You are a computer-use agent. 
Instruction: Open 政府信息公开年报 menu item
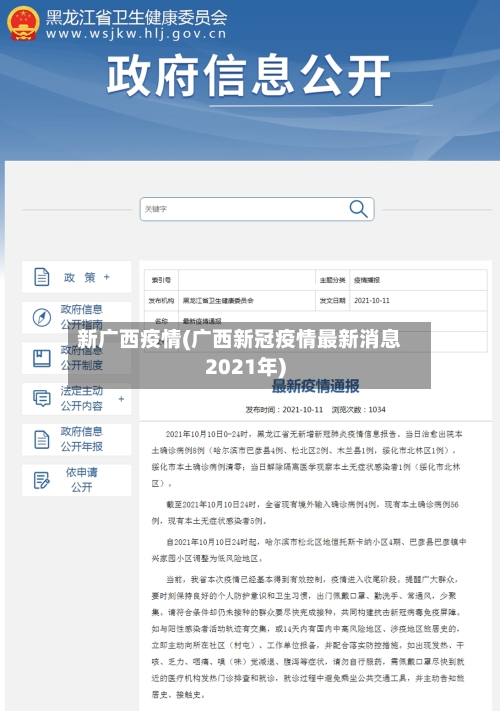pyautogui.click(x=76, y=439)
